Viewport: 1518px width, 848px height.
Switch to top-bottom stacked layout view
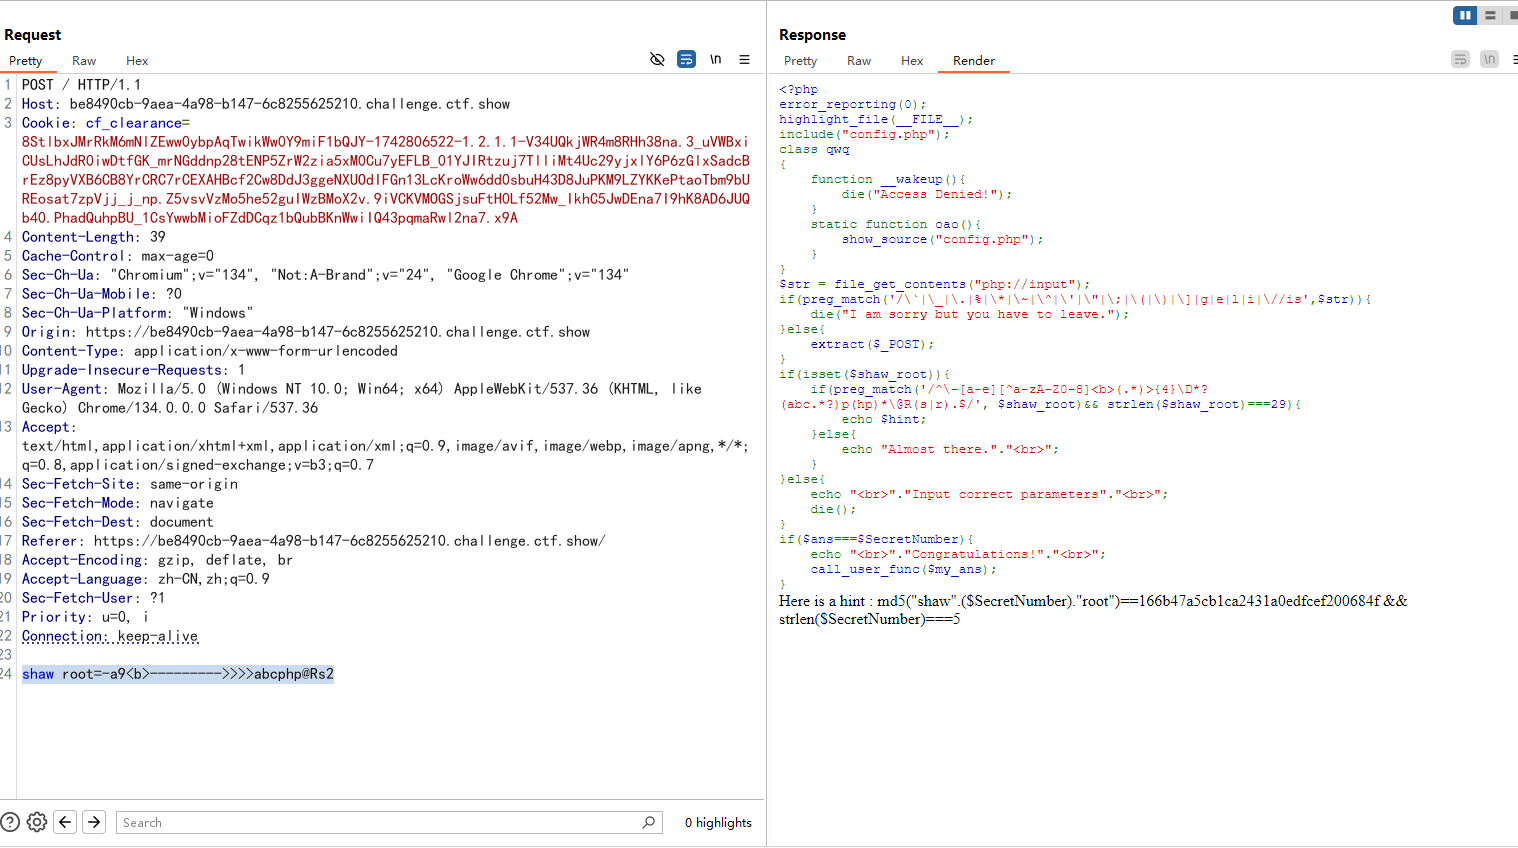1490,15
